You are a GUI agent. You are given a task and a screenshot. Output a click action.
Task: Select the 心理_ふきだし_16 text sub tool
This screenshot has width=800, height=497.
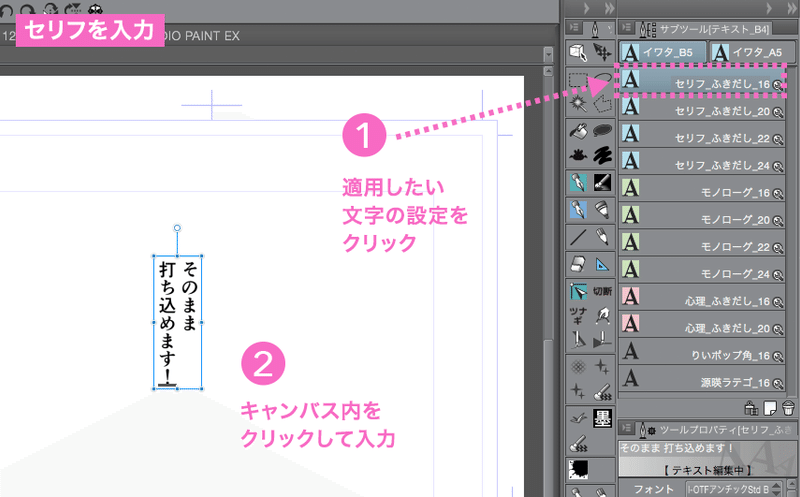point(702,297)
